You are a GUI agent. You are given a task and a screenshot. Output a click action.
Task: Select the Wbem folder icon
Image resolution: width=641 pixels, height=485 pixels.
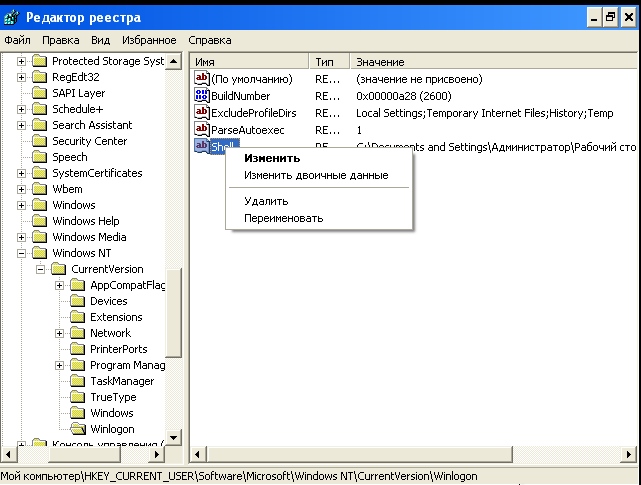click(39, 189)
